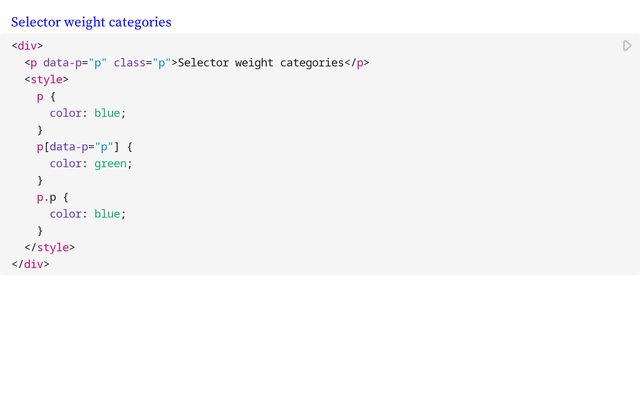Image resolution: width=640 pixels, height=400 pixels.
Task: Click the blue 'Selector weight categories' heading
Action: click(91, 22)
